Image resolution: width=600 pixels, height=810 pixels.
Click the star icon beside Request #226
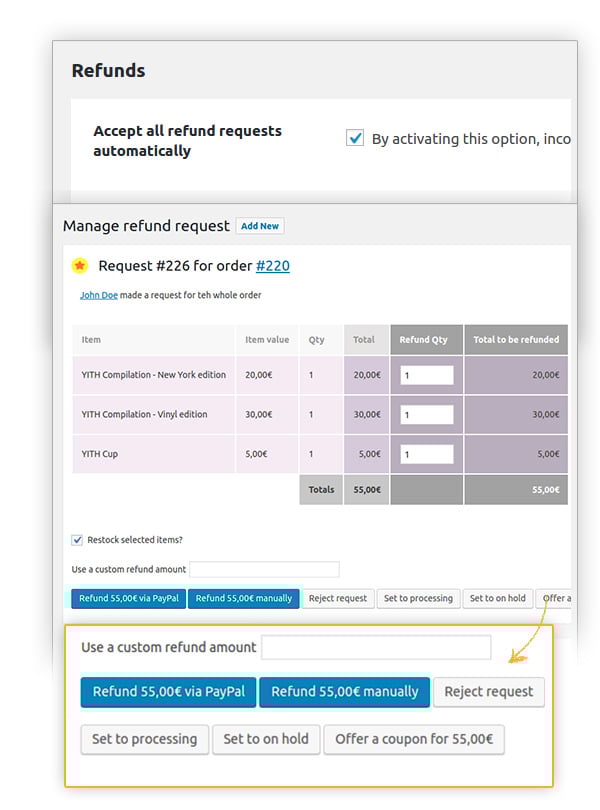point(81,265)
